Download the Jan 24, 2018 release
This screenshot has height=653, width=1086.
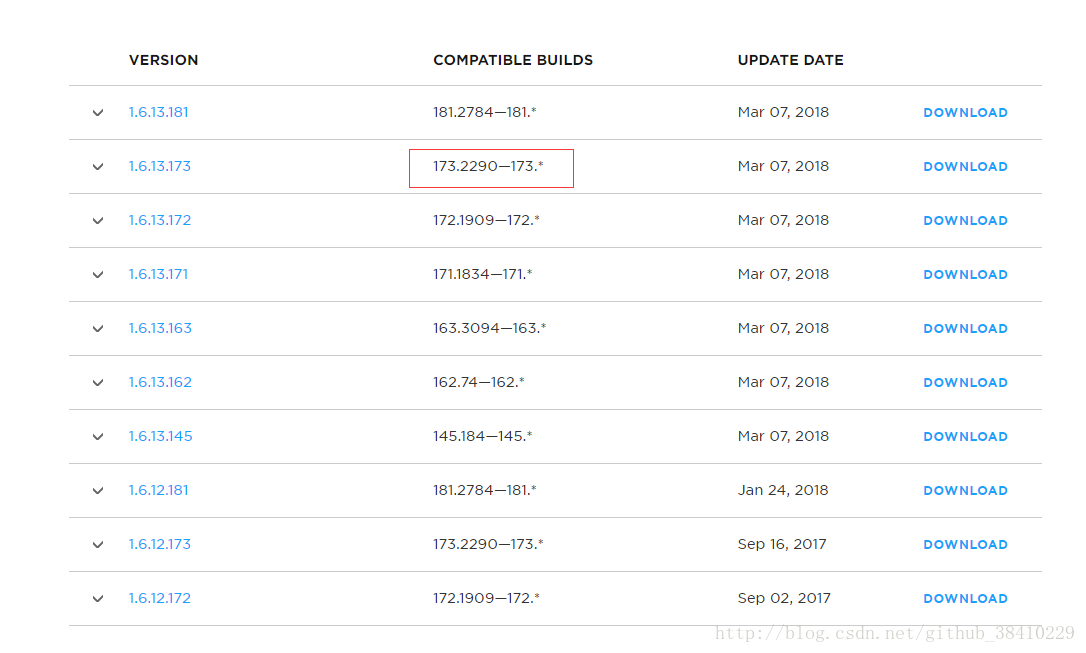pyautogui.click(x=965, y=491)
